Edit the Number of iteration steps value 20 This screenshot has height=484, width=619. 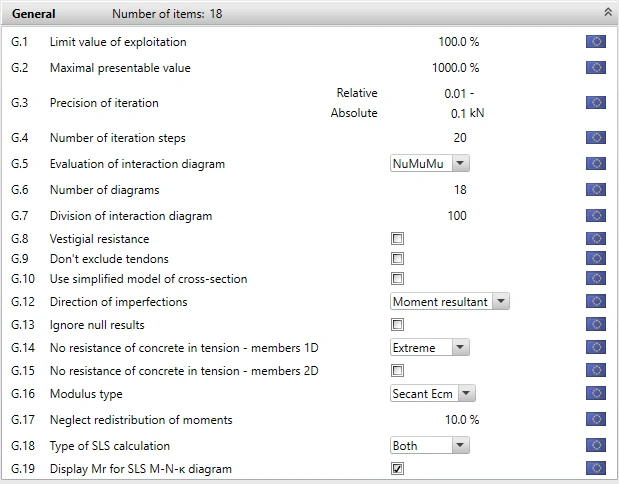pyautogui.click(x=460, y=137)
